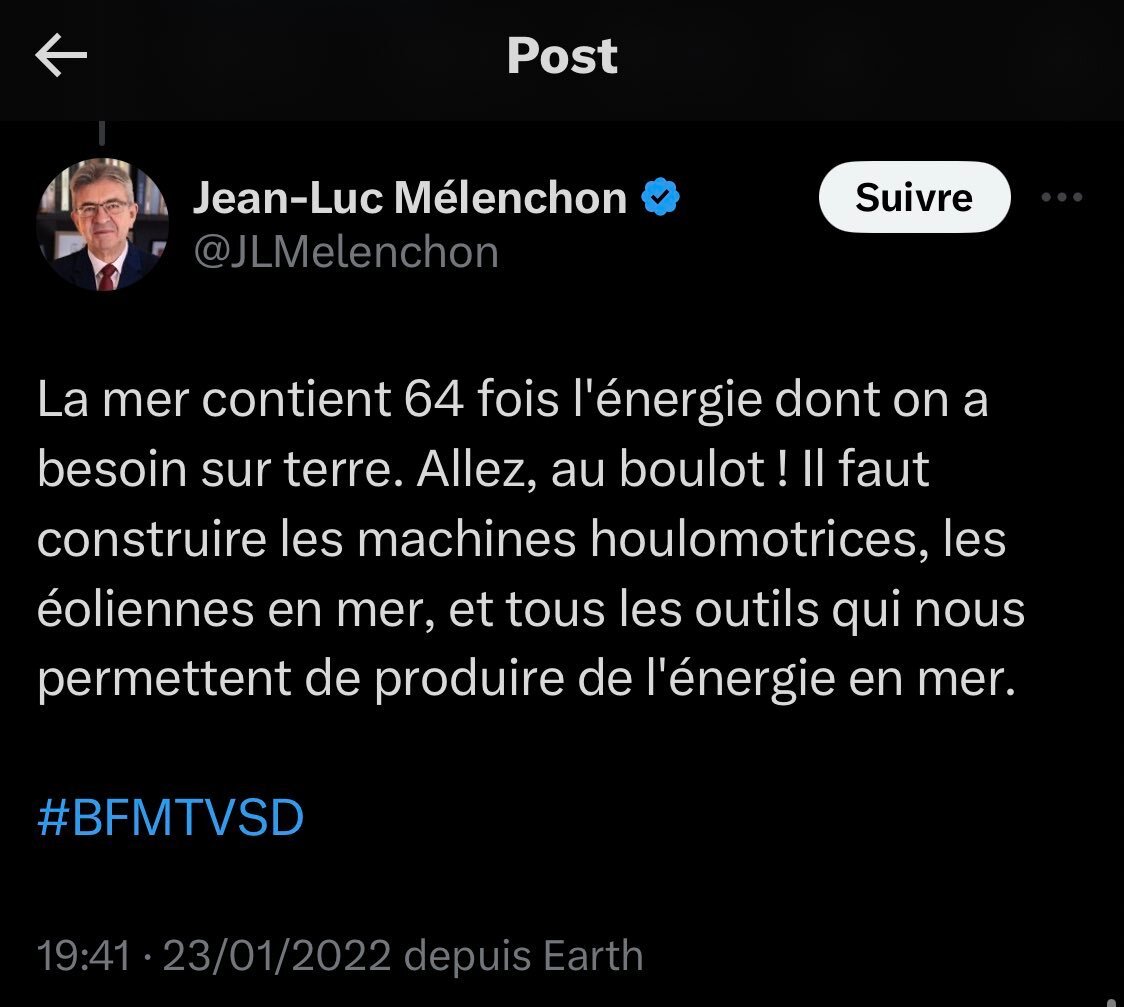Open the profile via the name Jean-Luc Mélenchon

410,198
